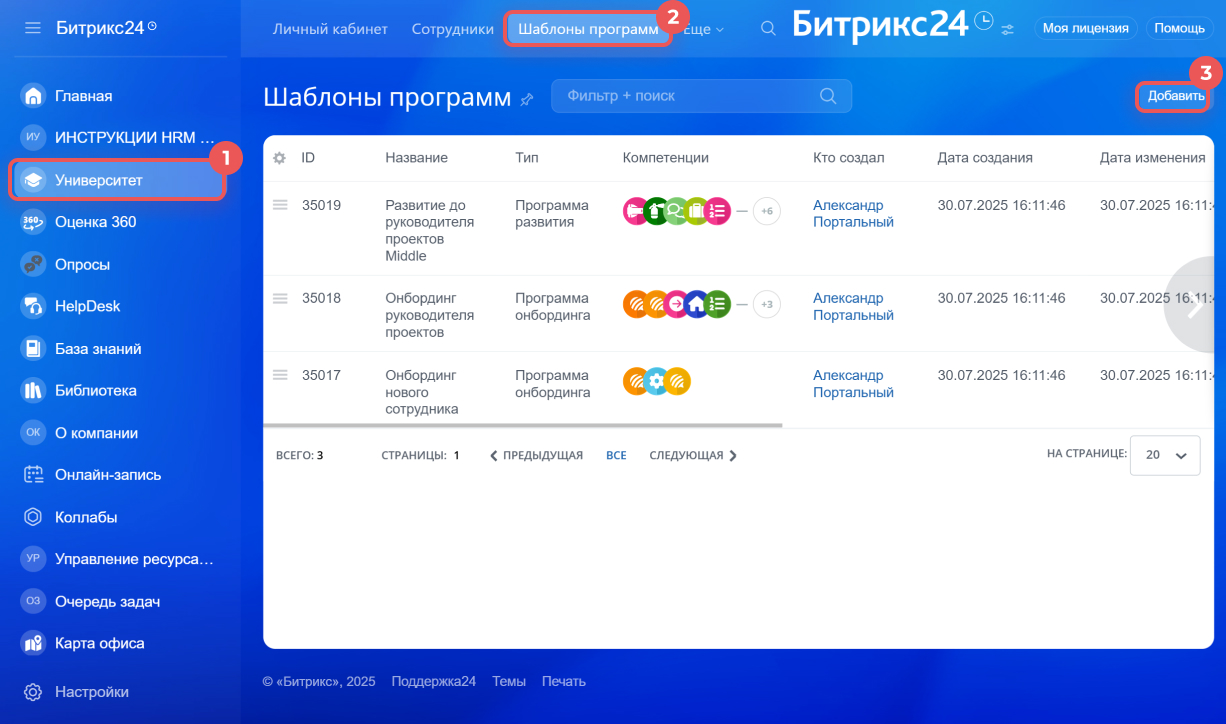Pin the Шаблоны программ page

[527, 99]
